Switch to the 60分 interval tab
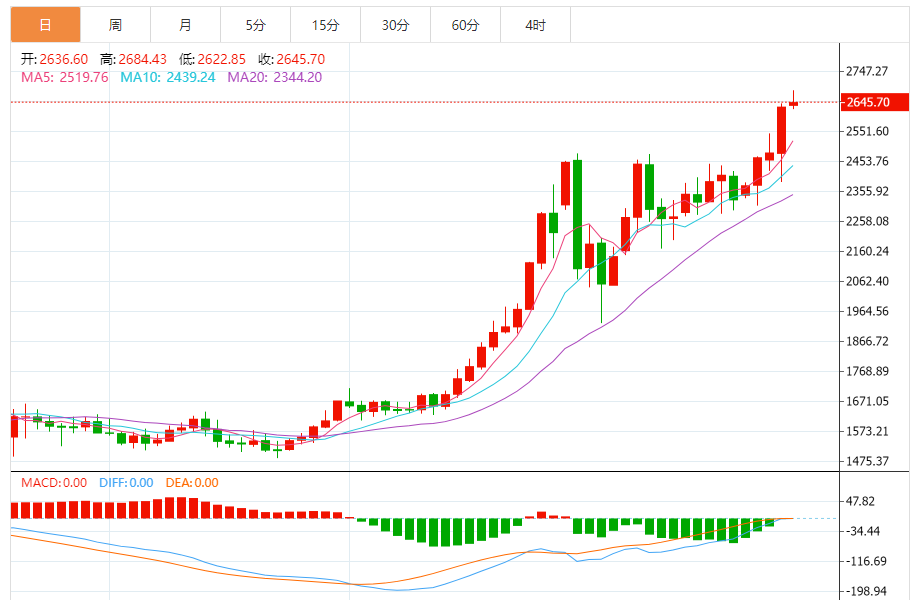Viewport: 914px width, 600px height. pos(465,25)
